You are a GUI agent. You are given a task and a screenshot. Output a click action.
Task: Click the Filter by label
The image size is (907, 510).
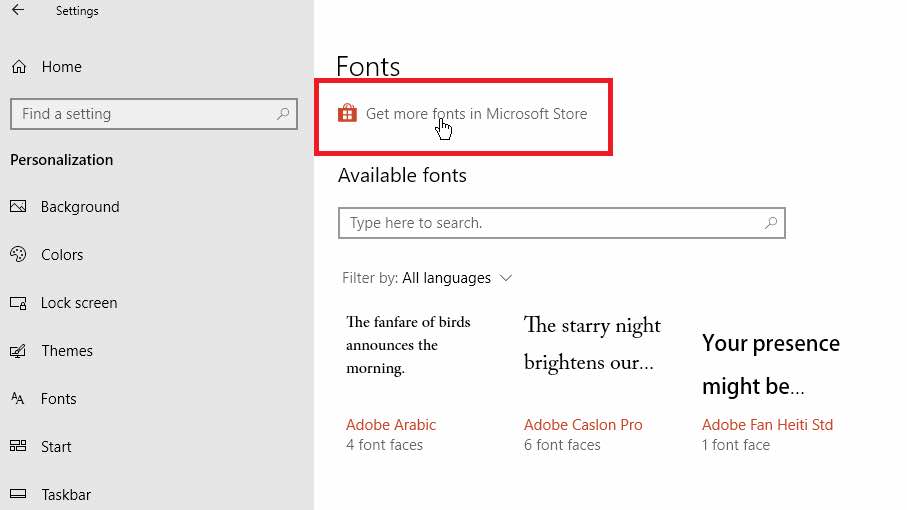[x=370, y=278]
